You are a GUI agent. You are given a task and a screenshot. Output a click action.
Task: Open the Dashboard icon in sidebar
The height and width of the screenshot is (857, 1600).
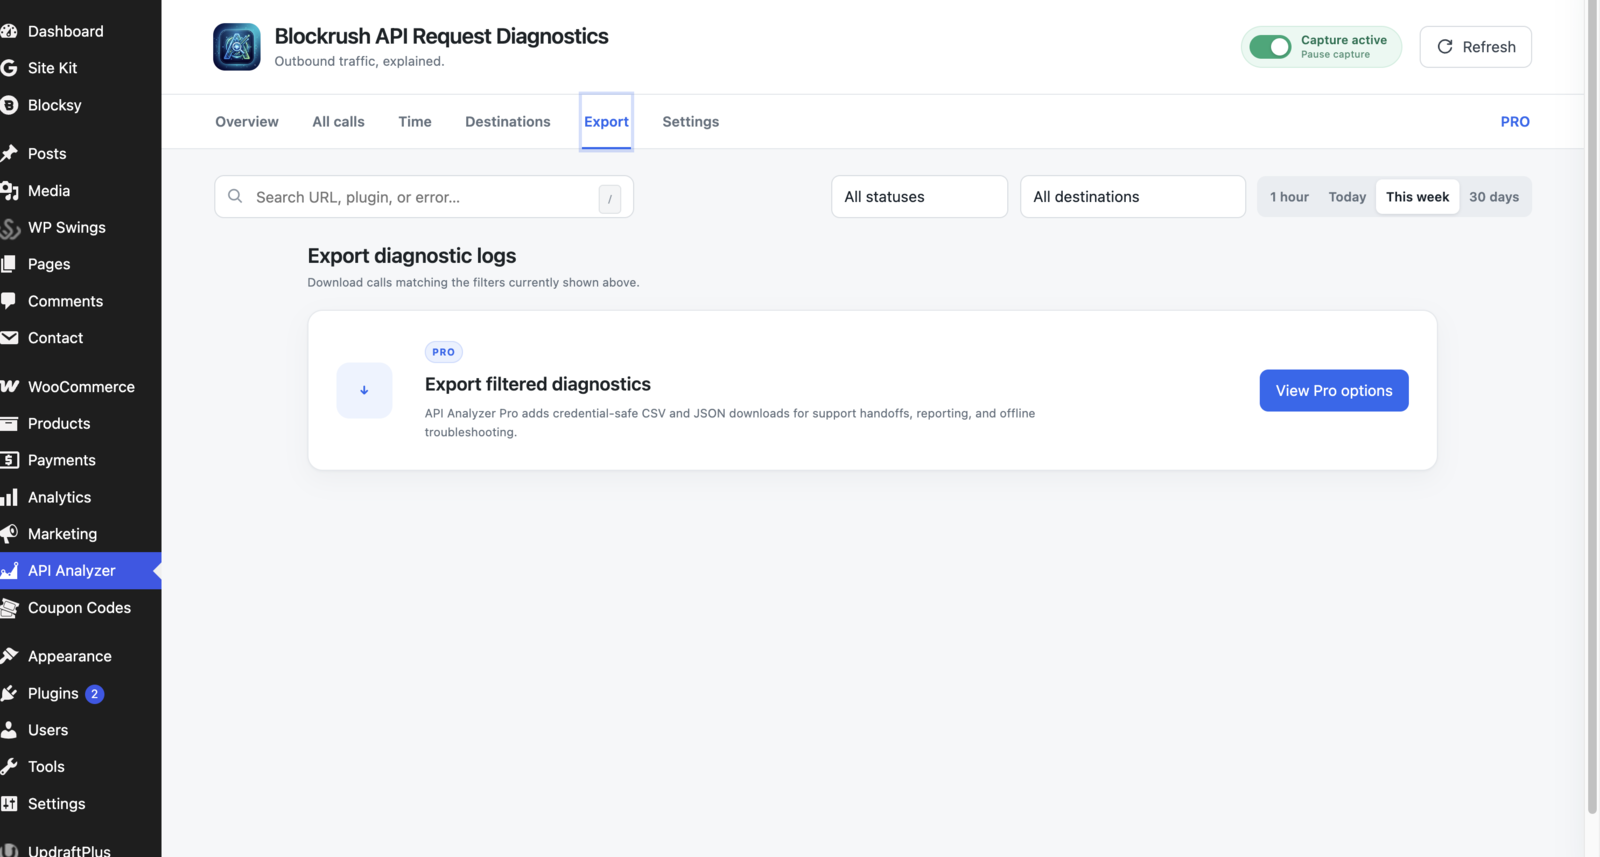(x=9, y=31)
